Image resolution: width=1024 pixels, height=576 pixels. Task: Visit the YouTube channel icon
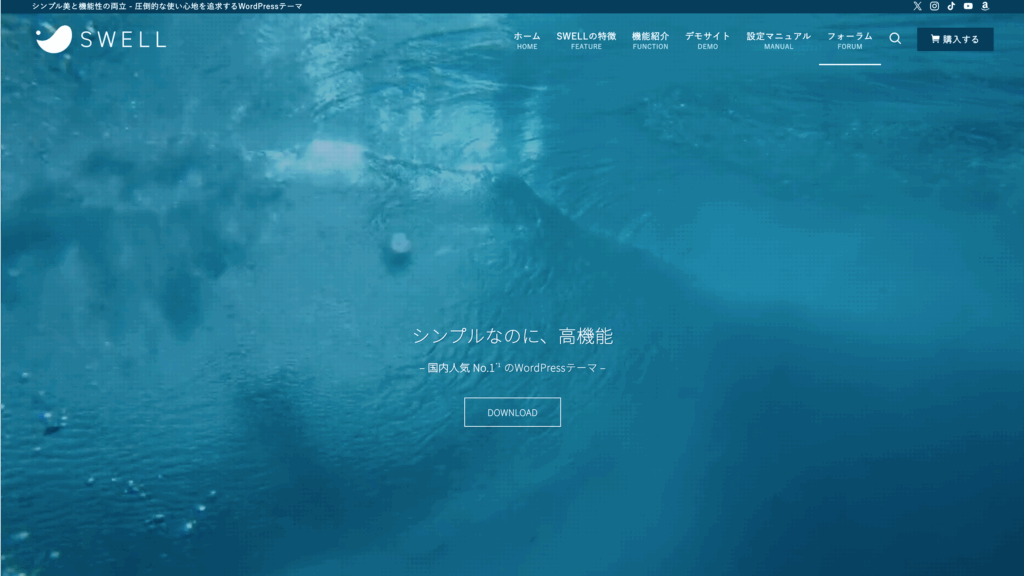(x=968, y=6)
